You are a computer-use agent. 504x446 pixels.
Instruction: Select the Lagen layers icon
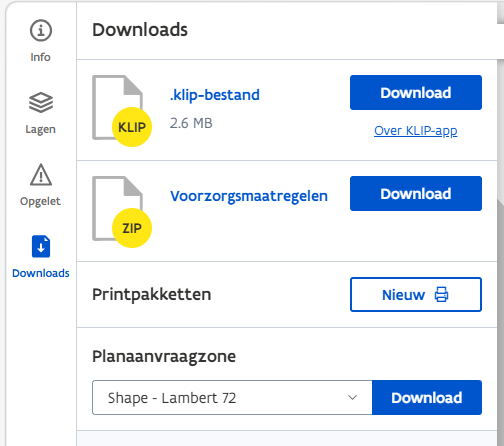(x=41, y=102)
